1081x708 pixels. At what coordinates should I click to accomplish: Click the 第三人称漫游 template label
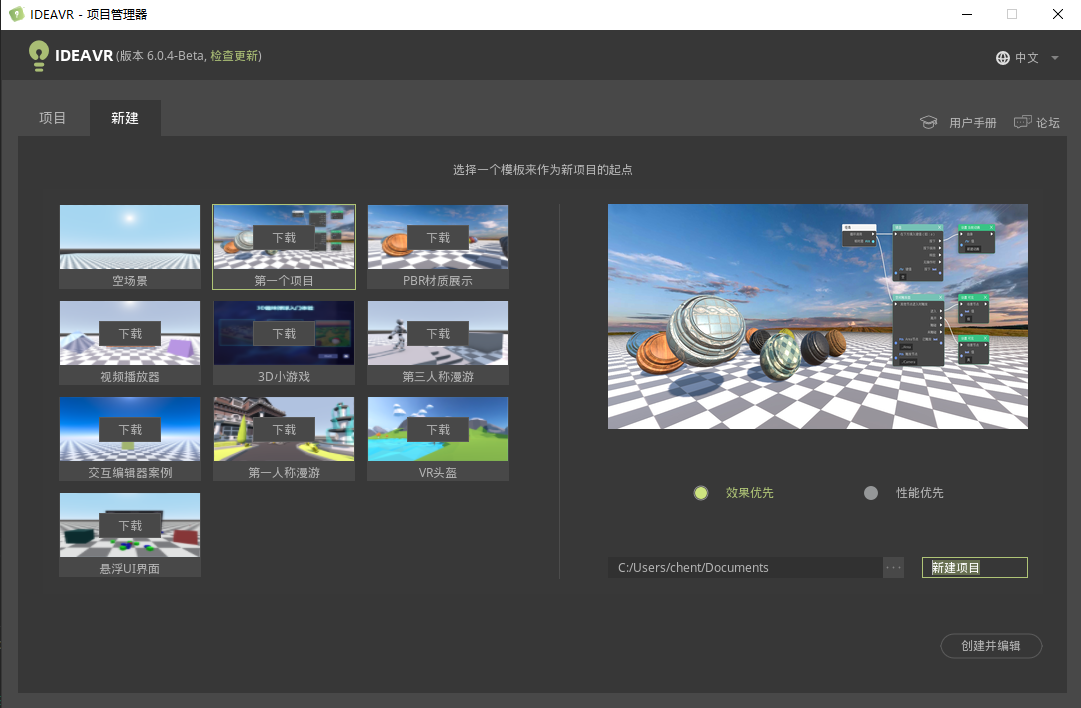click(x=438, y=376)
